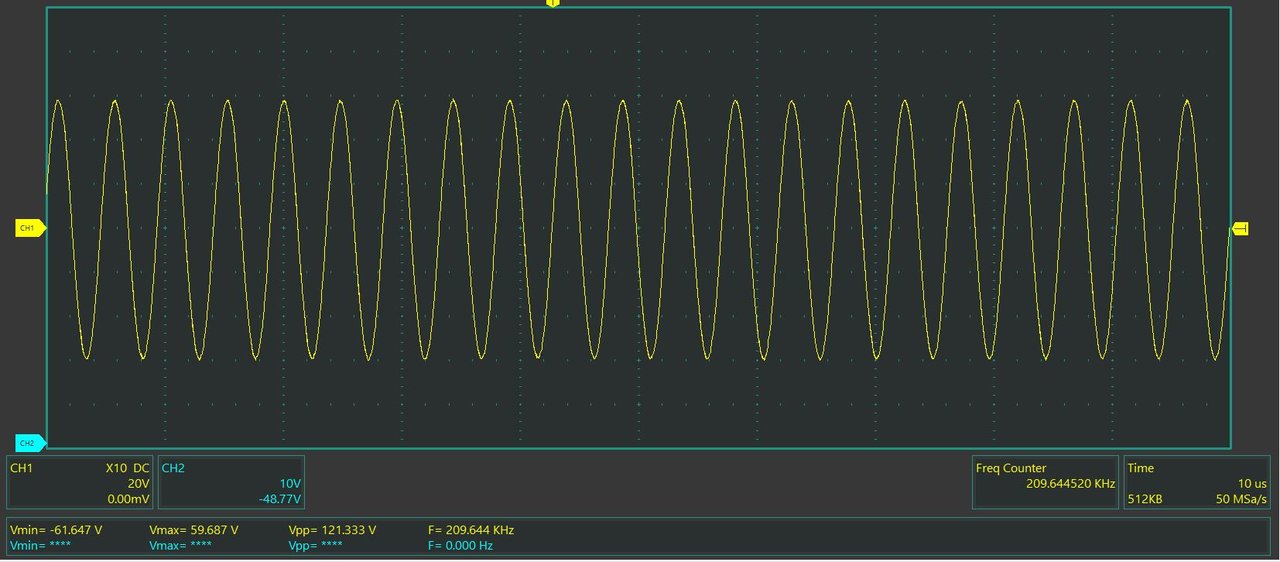Change CH1 20V vertical scale
This screenshot has width=1280, height=562.
(138, 483)
